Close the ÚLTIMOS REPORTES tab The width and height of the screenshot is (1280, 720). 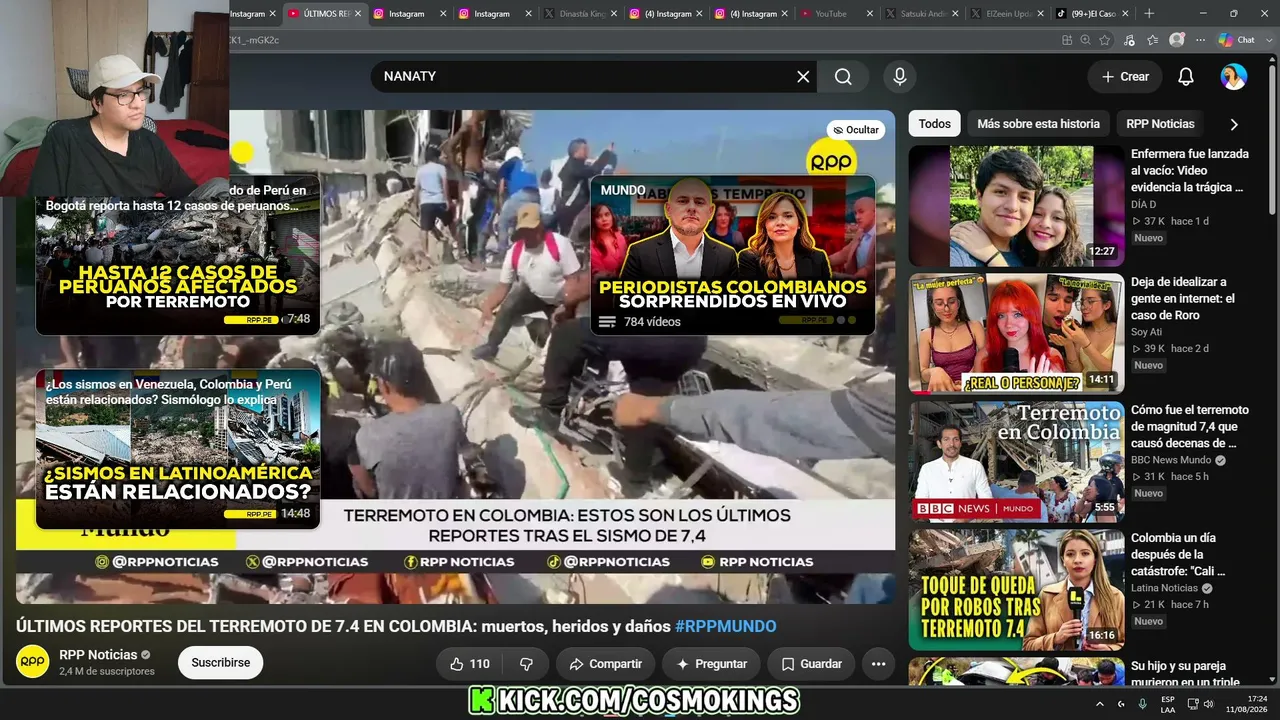click(x=357, y=14)
